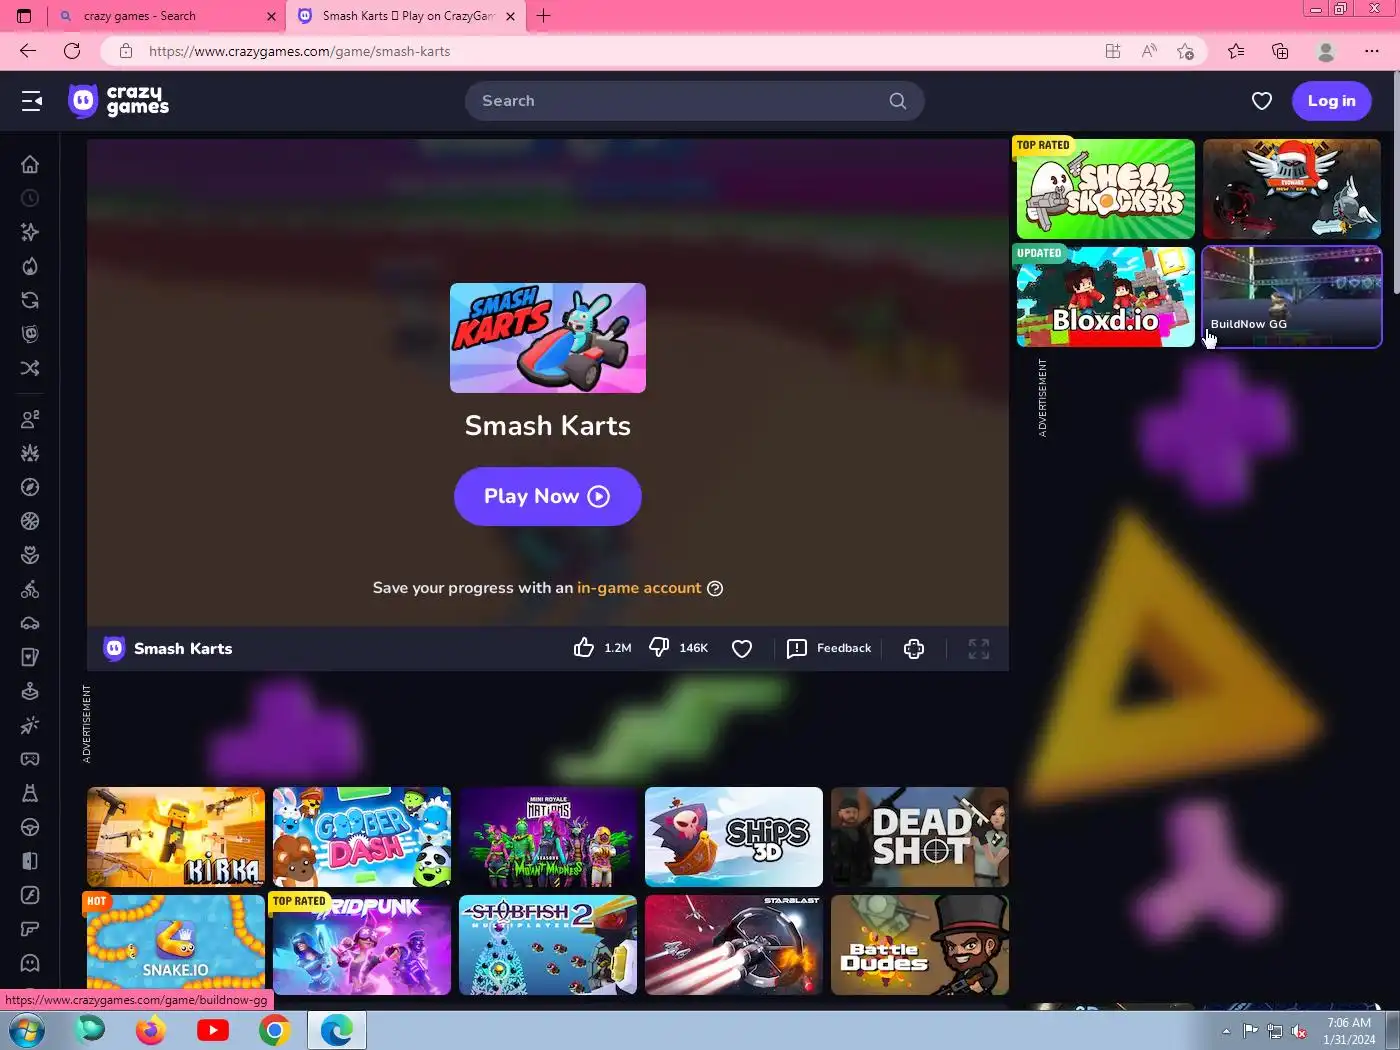
Task: Open the Windows Start menu
Action: click(x=26, y=1030)
